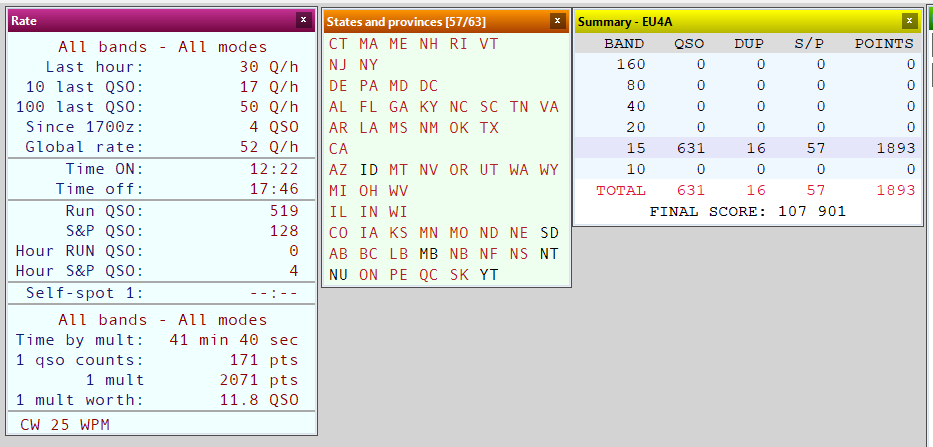Click the FINAL SCORE value line

747,211
